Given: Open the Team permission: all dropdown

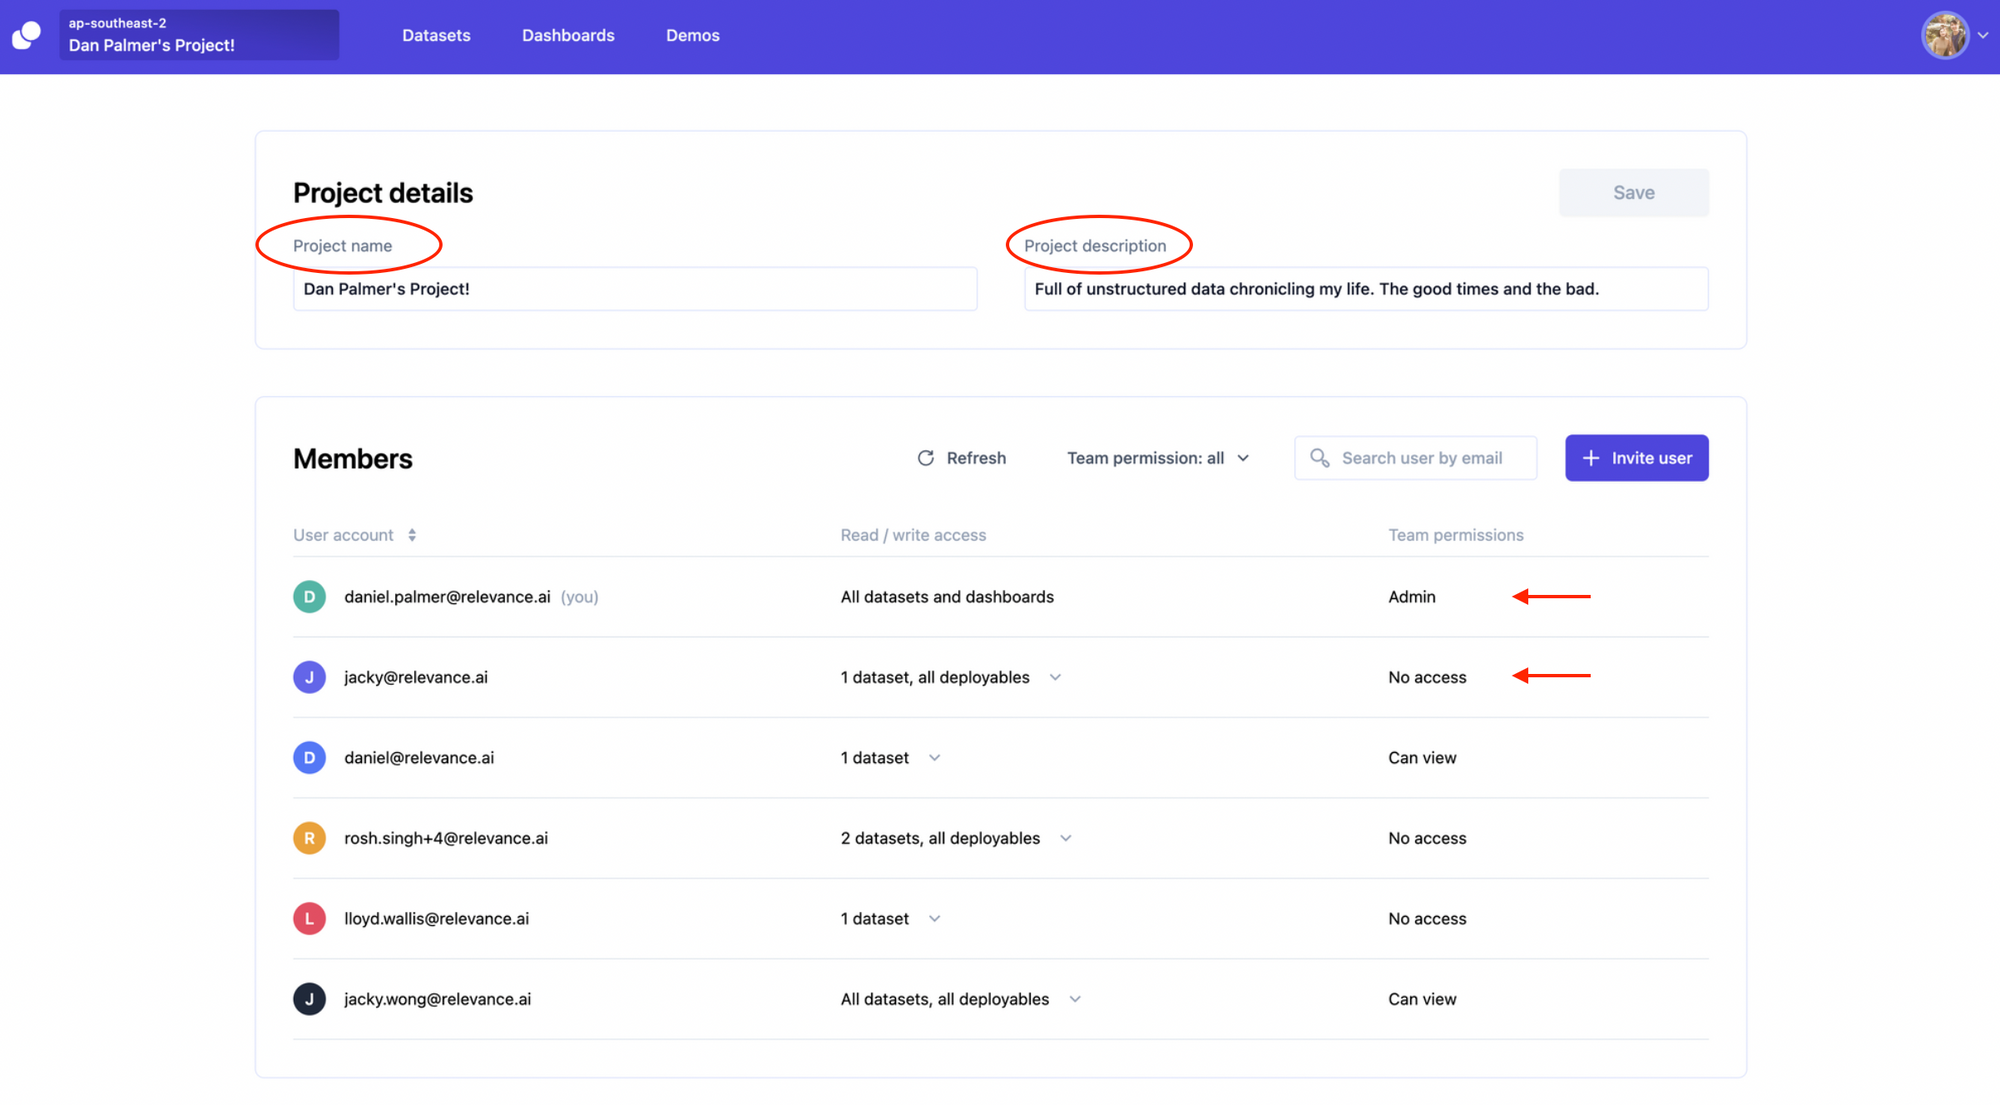Looking at the screenshot, I should 1158,458.
